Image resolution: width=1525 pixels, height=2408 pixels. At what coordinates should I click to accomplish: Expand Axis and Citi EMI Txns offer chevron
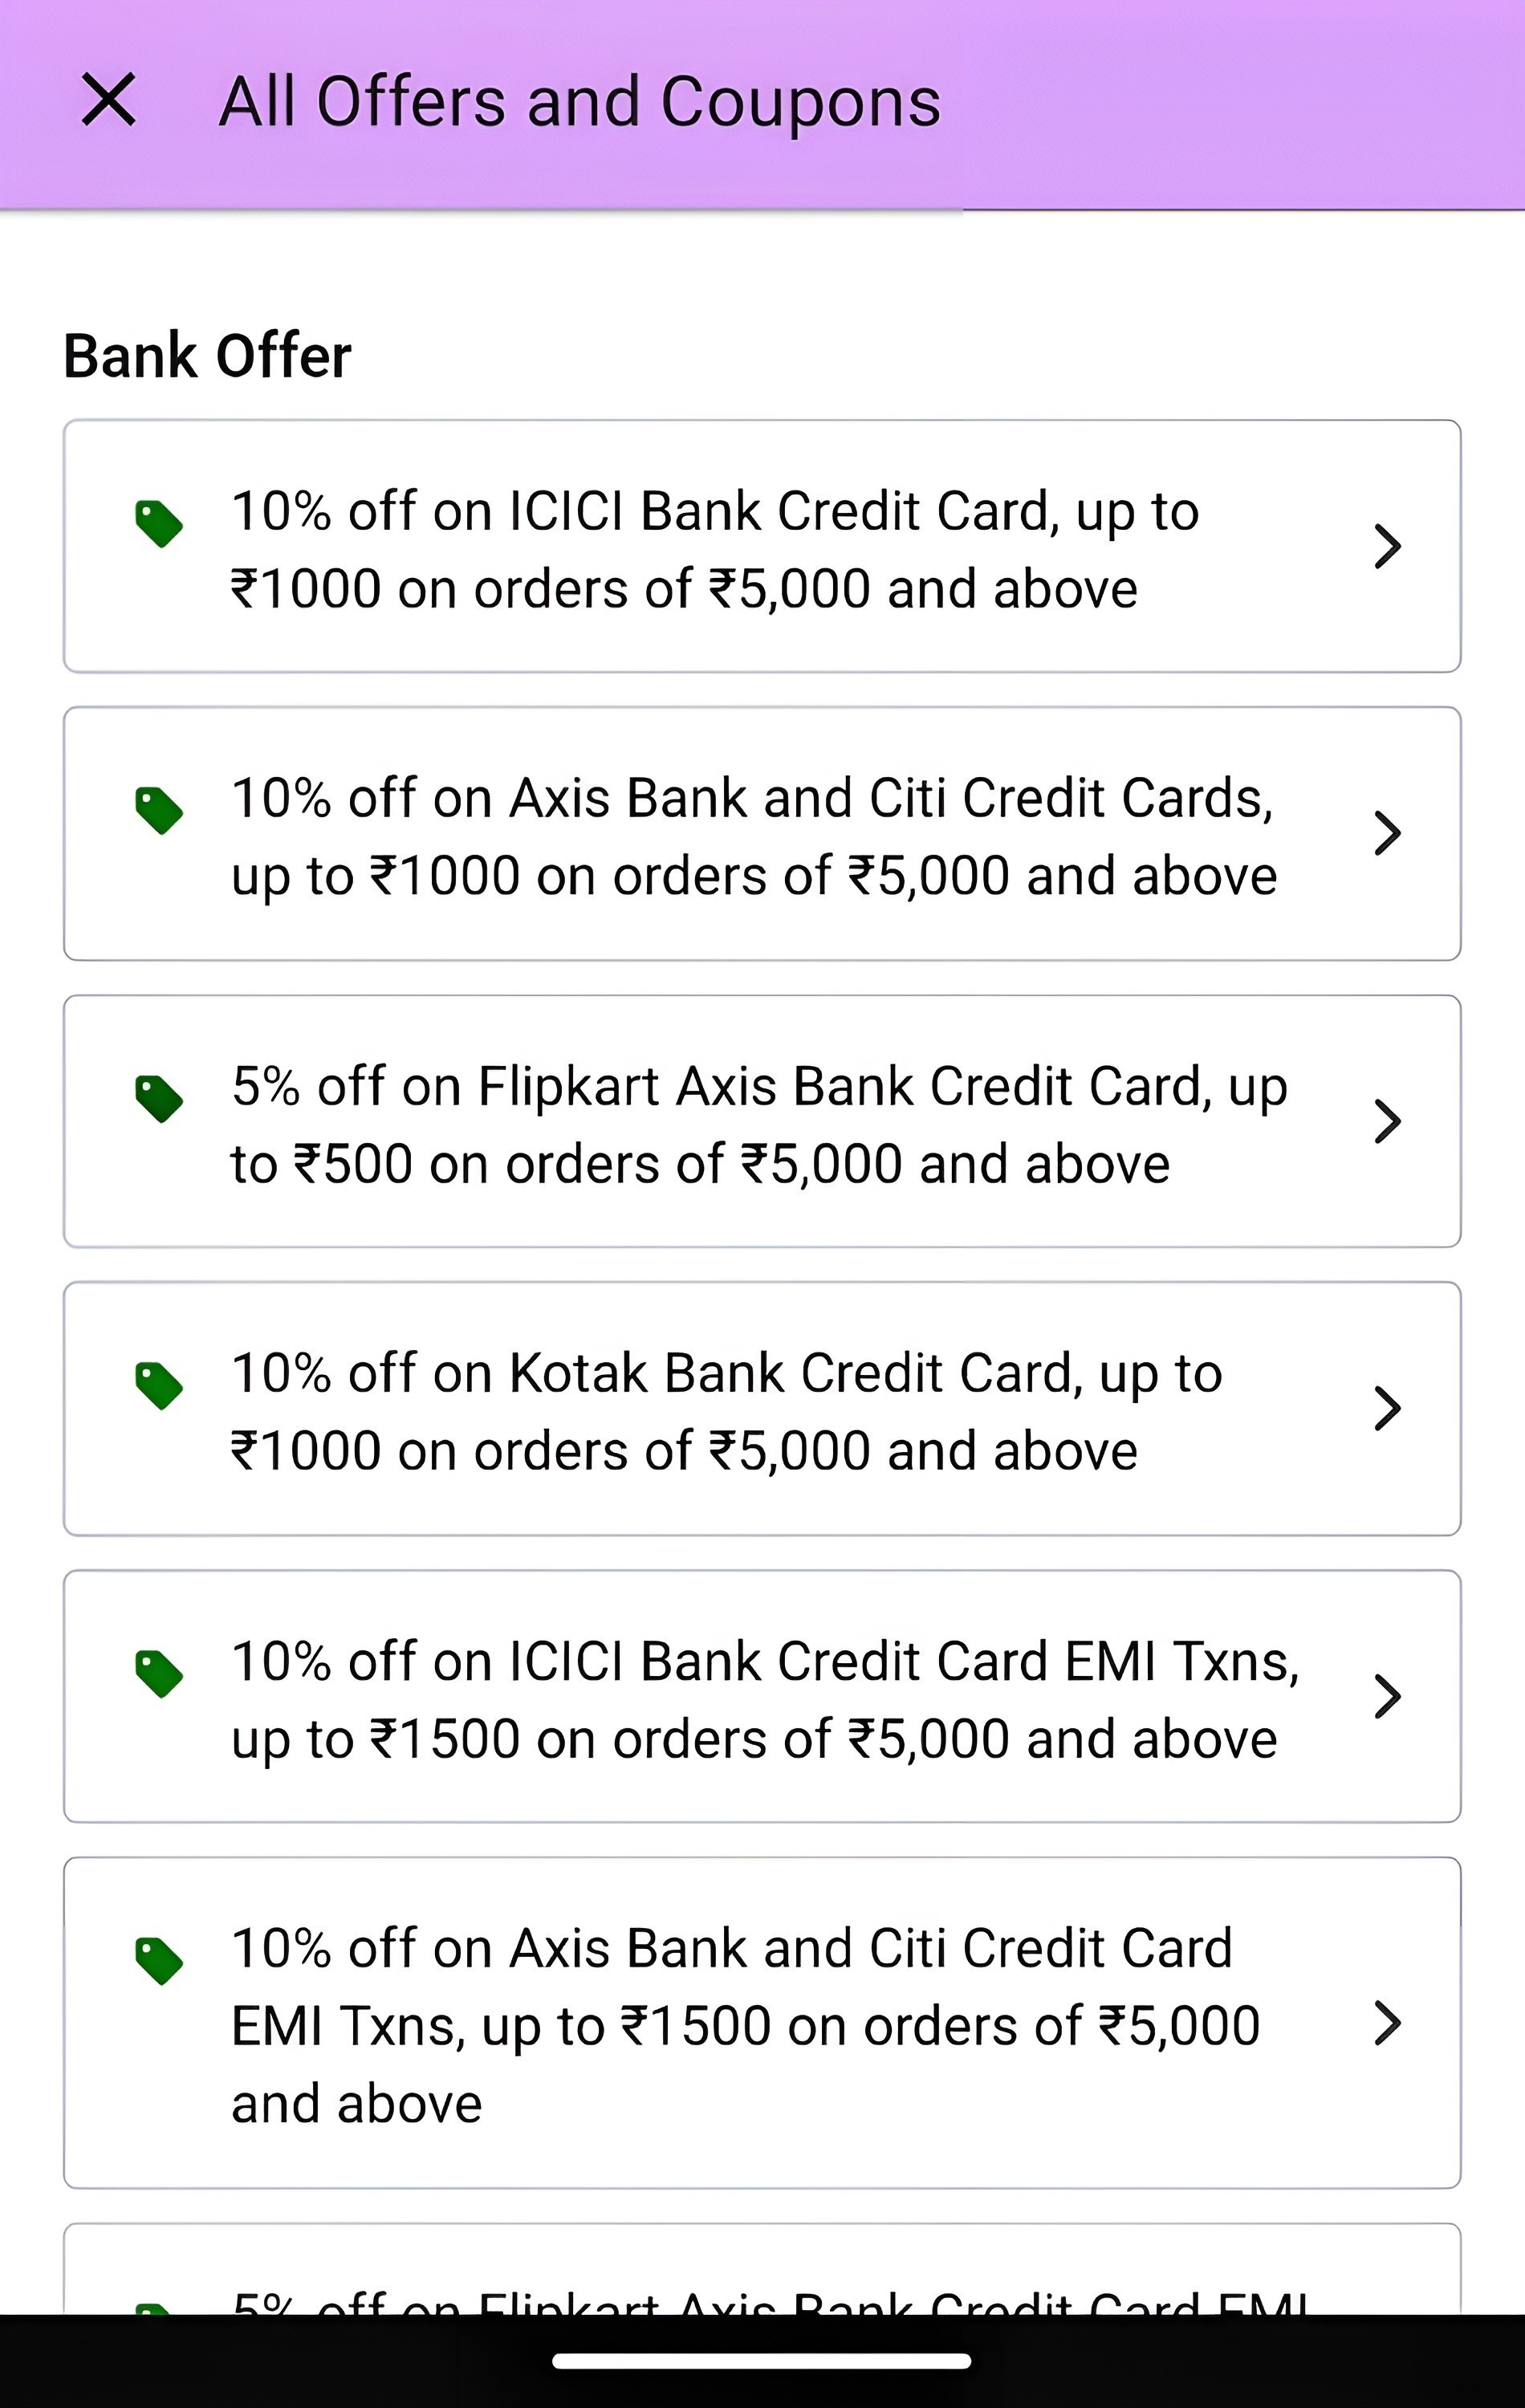click(x=1387, y=2023)
